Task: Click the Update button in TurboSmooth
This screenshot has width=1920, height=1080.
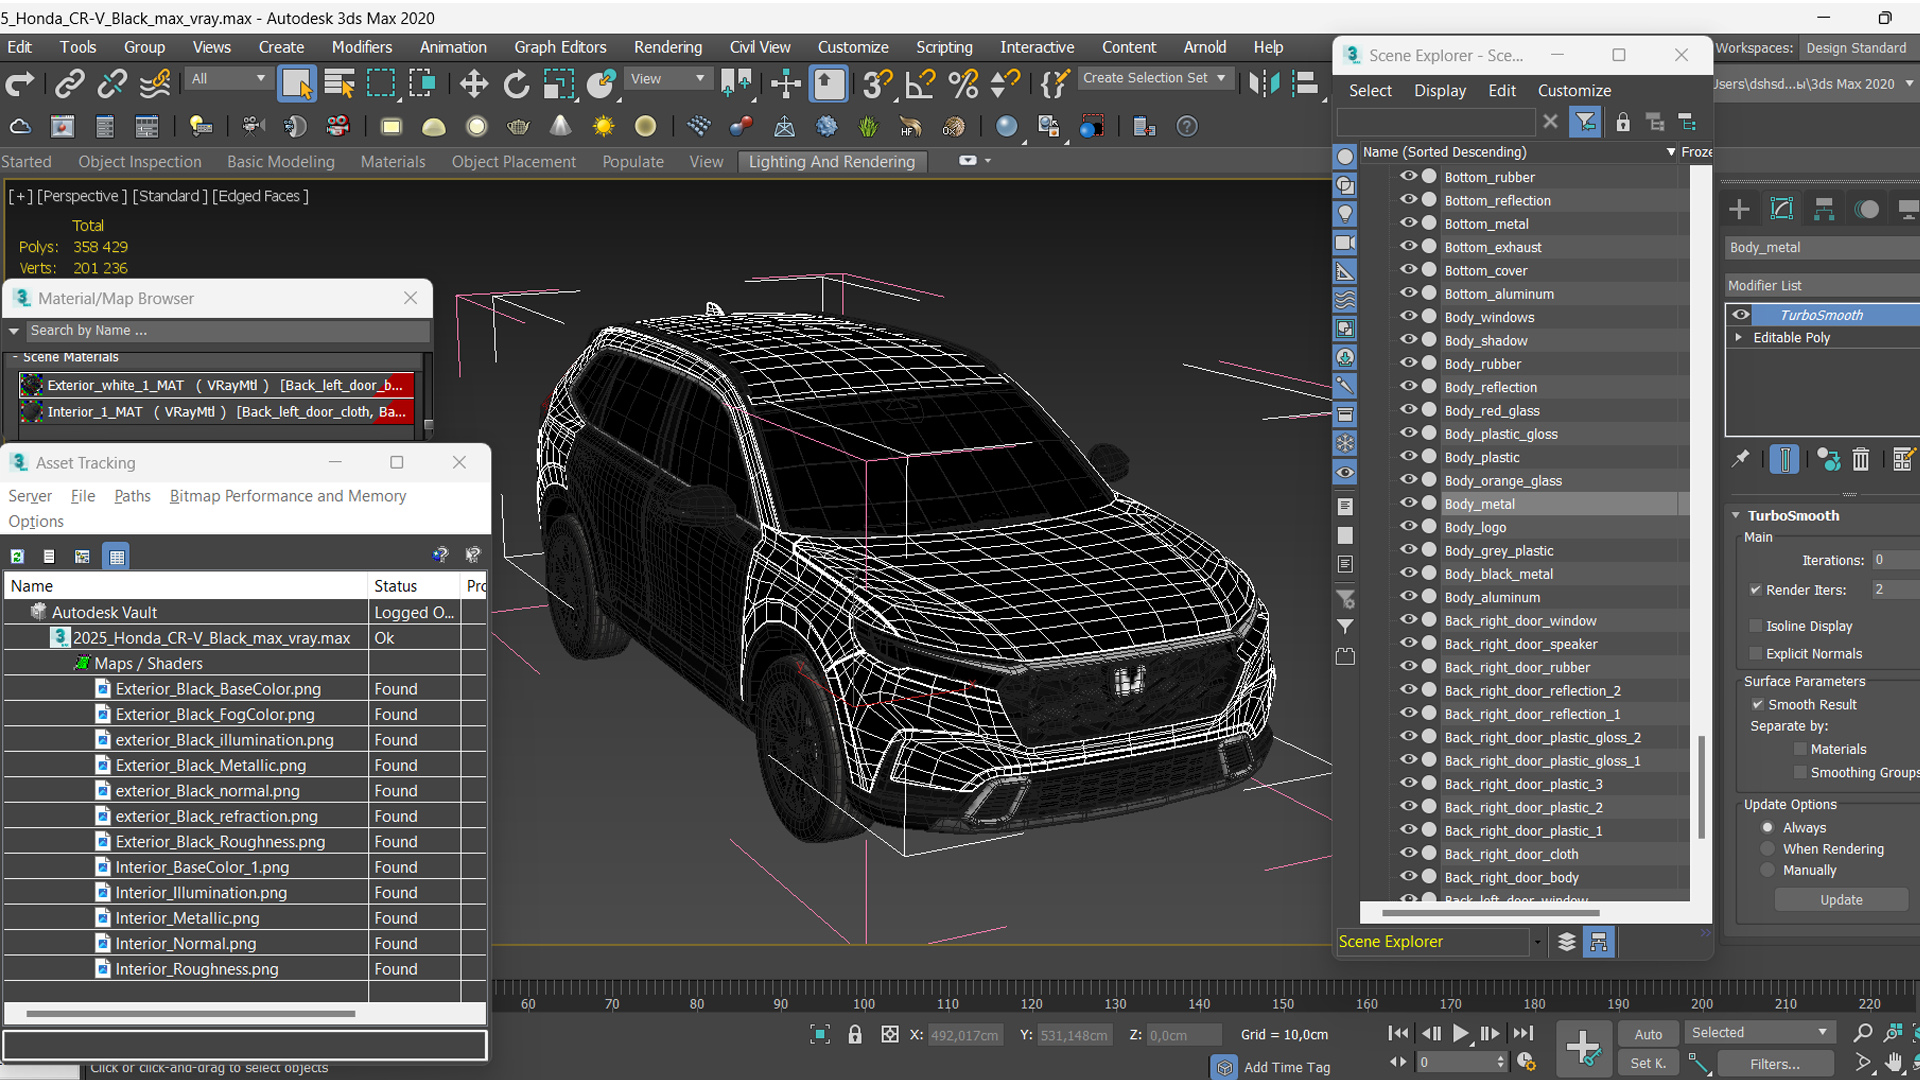Action: (1841, 900)
